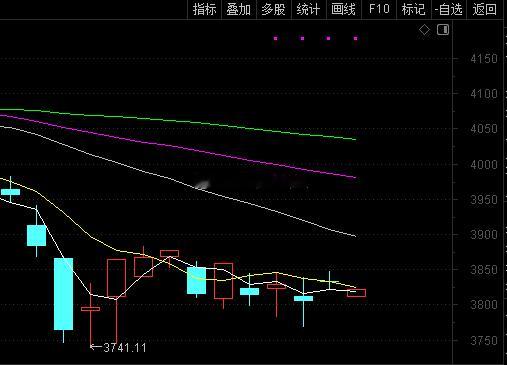Open the F10 company info
507x365 pixels.
[x=379, y=9]
